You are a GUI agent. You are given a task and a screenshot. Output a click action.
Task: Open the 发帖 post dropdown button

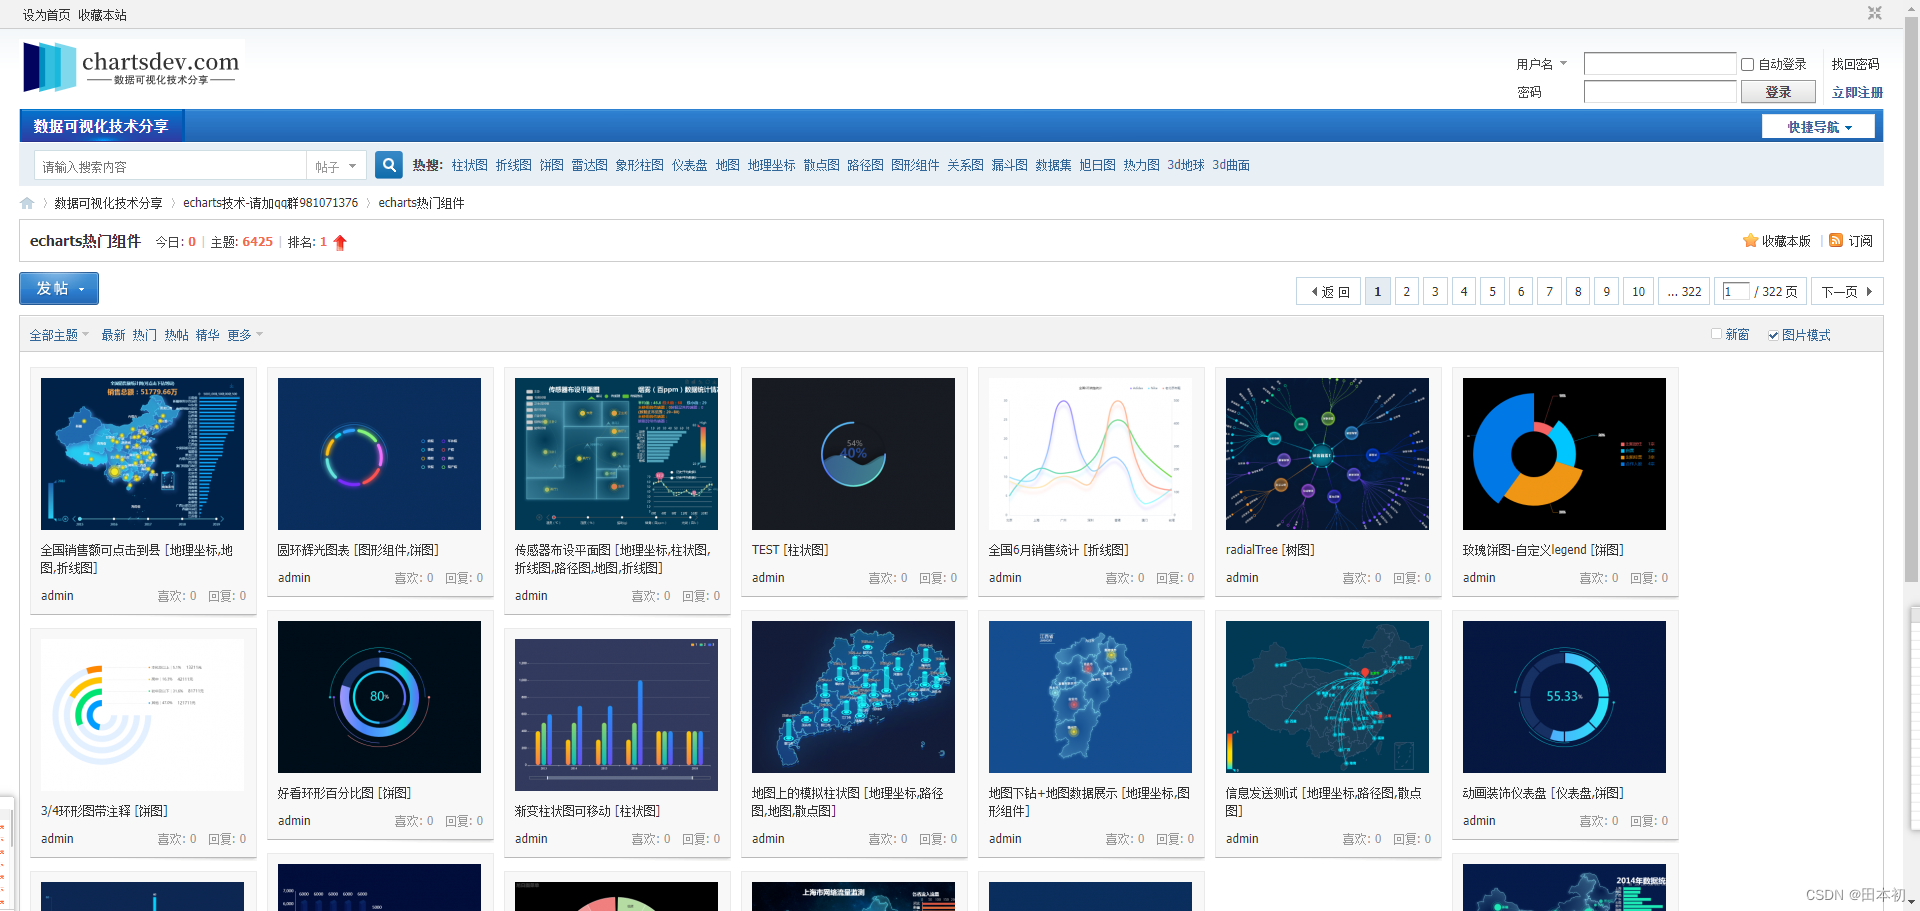(x=59, y=289)
